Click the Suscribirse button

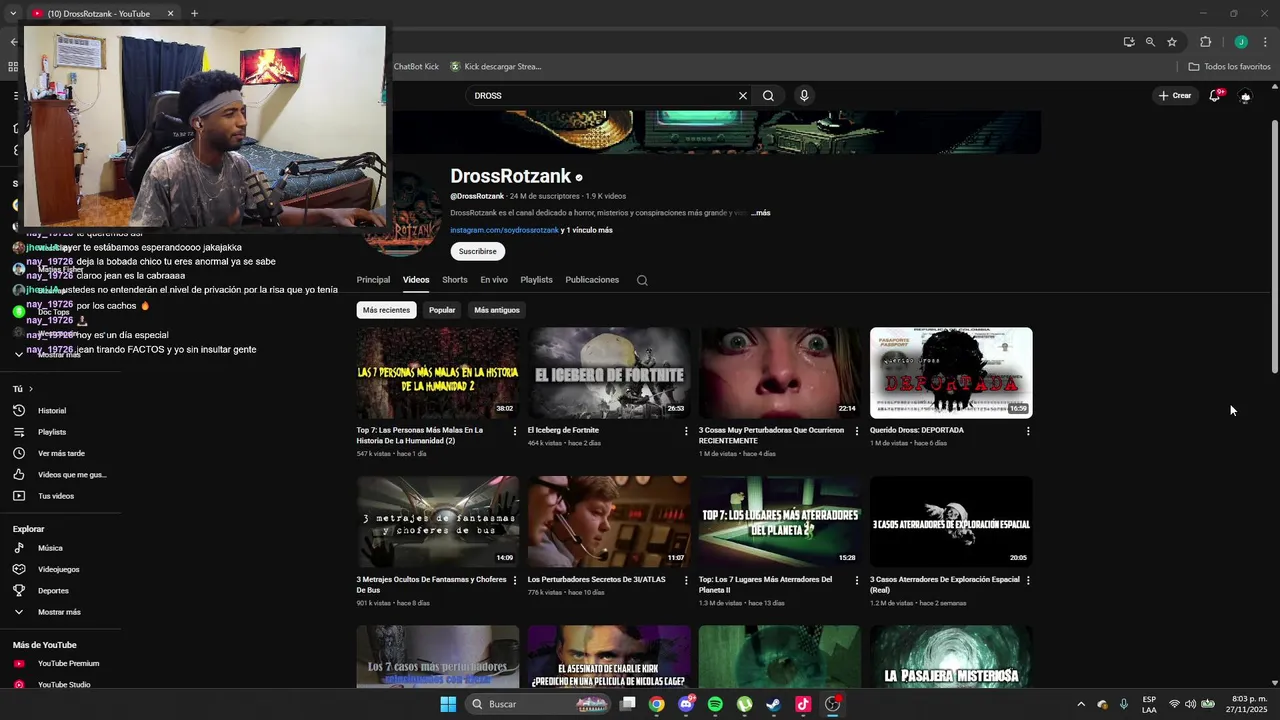pos(477,251)
